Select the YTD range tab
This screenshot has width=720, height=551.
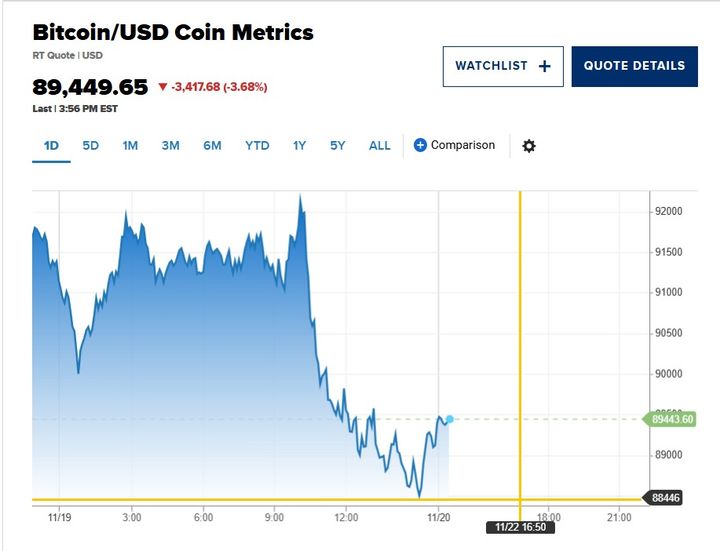257,146
